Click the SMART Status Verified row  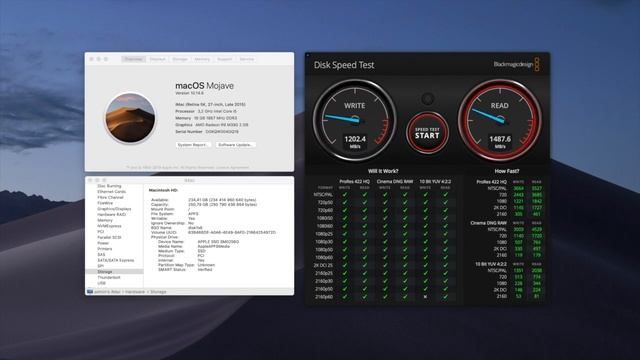185,269
